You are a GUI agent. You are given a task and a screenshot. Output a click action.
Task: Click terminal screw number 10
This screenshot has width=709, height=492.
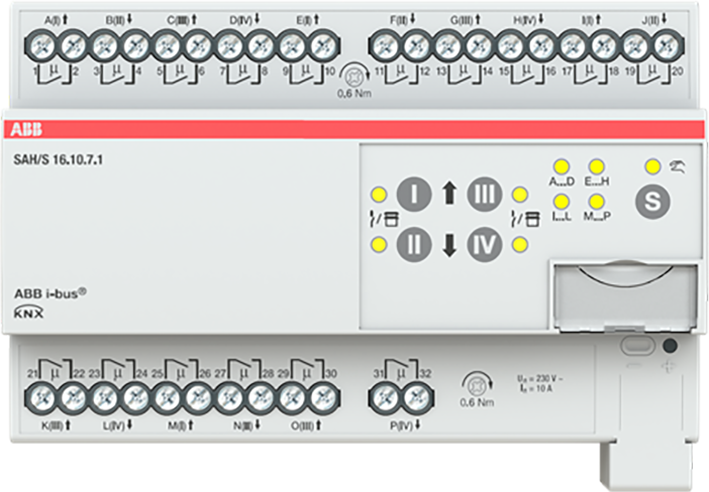324,46
